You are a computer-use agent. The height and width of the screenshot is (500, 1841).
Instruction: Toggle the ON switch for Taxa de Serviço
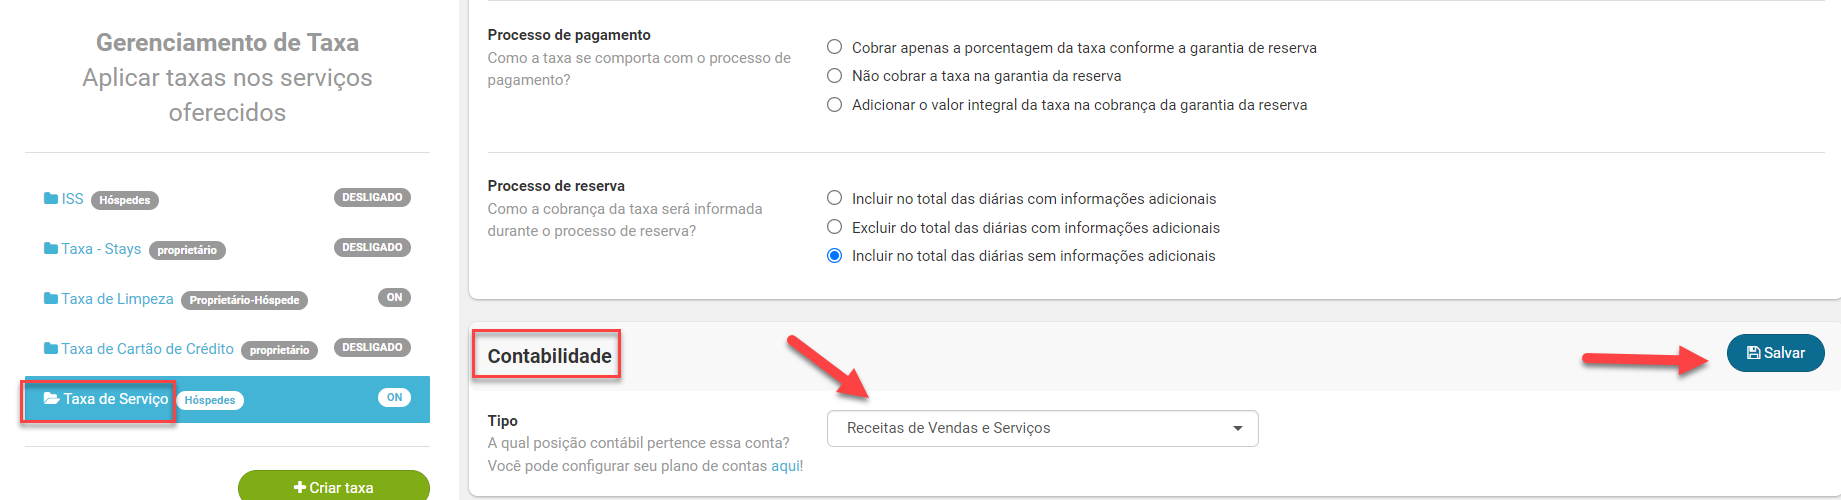click(x=394, y=398)
